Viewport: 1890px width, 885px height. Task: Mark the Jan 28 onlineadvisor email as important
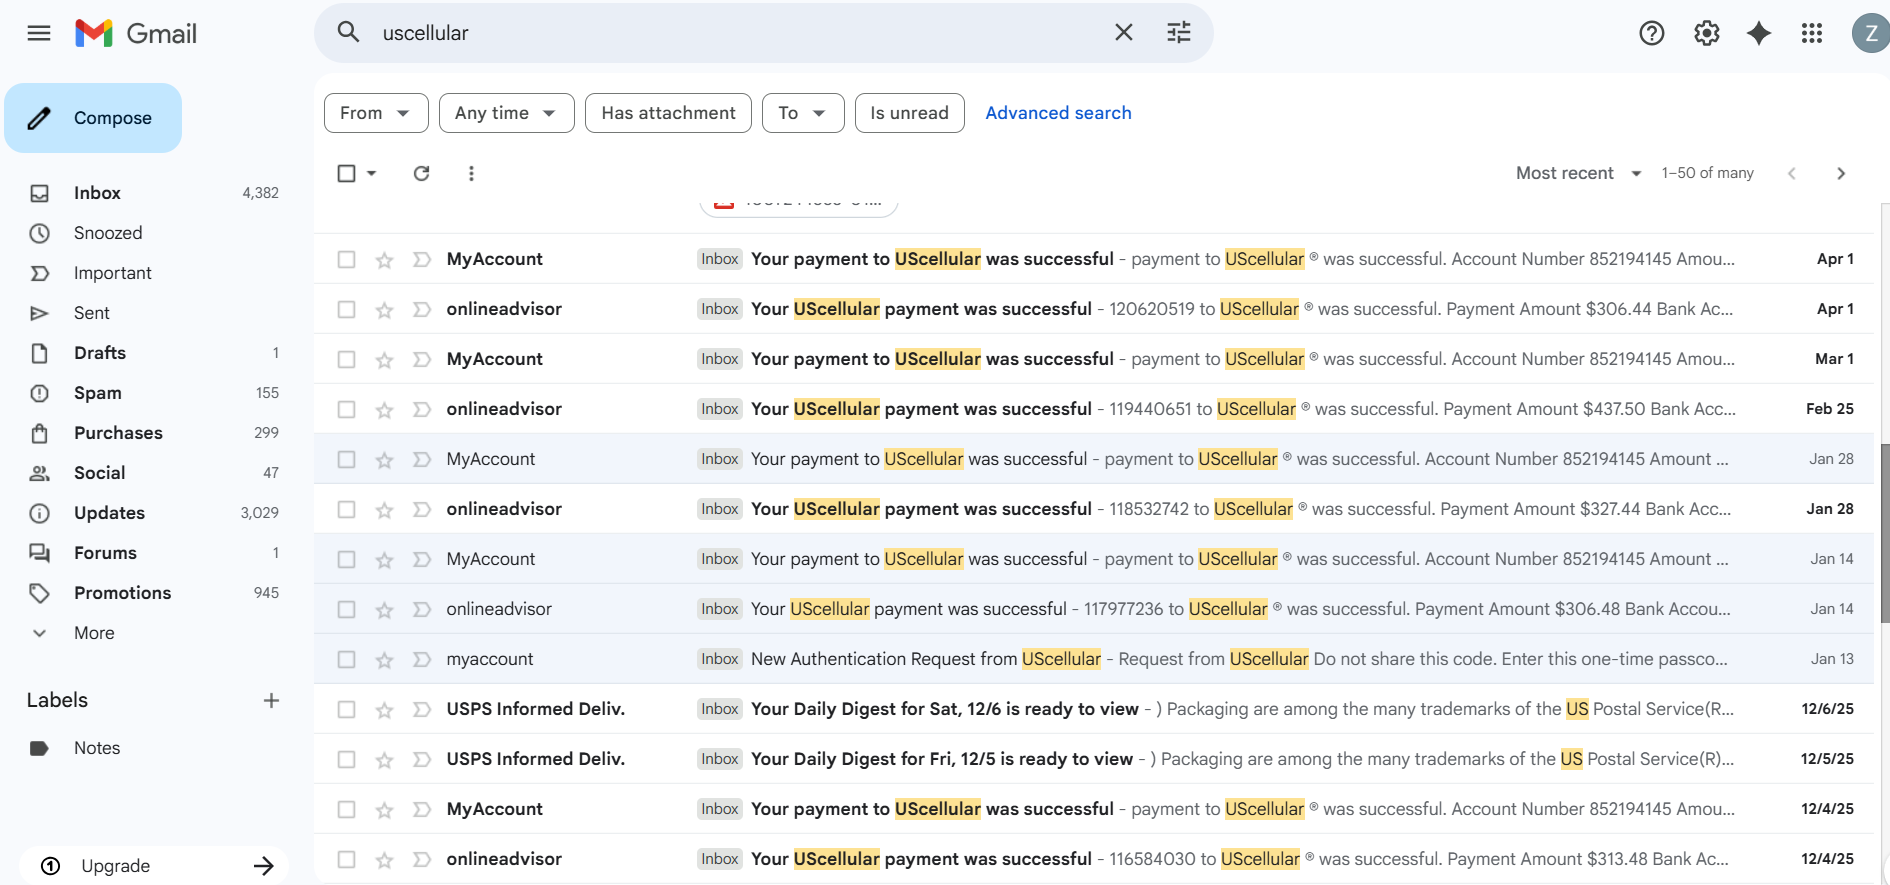pyautogui.click(x=422, y=510)
